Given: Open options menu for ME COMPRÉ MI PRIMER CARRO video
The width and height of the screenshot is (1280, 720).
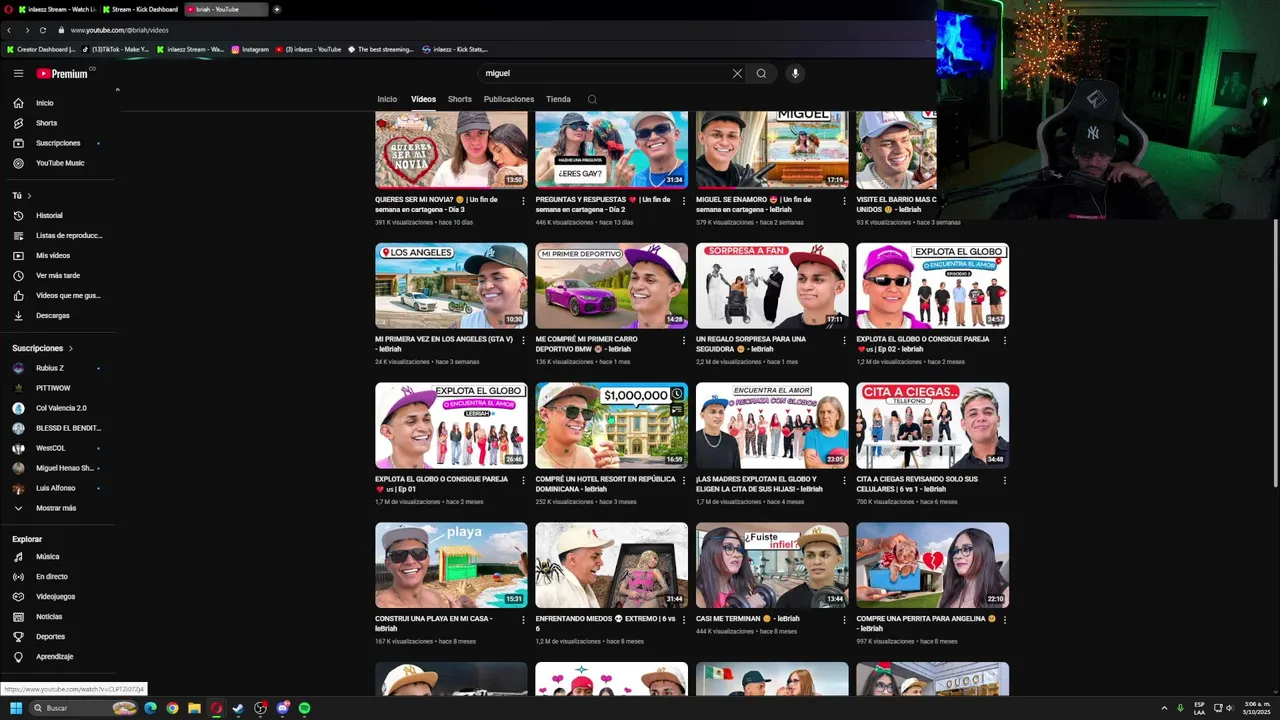Looking at the screenshot, I should (x=683, y=340).
